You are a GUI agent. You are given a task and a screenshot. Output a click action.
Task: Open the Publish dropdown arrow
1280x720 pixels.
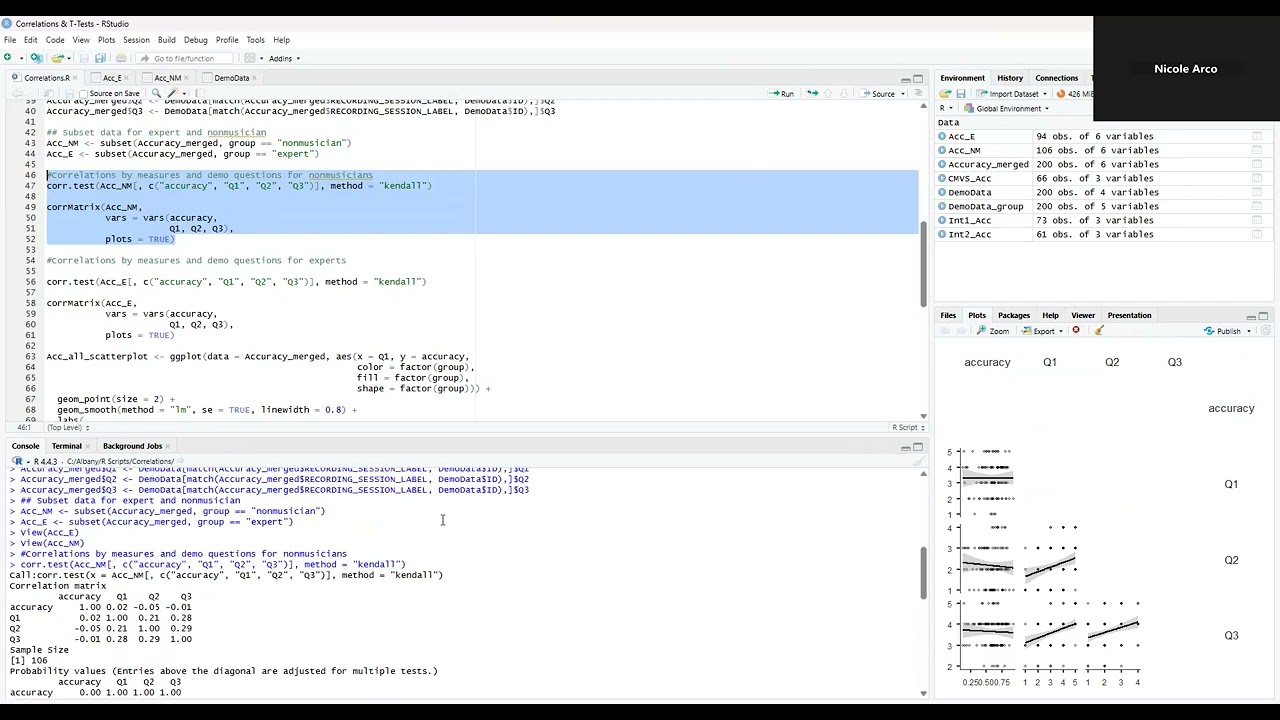[x=1249, y=331]
